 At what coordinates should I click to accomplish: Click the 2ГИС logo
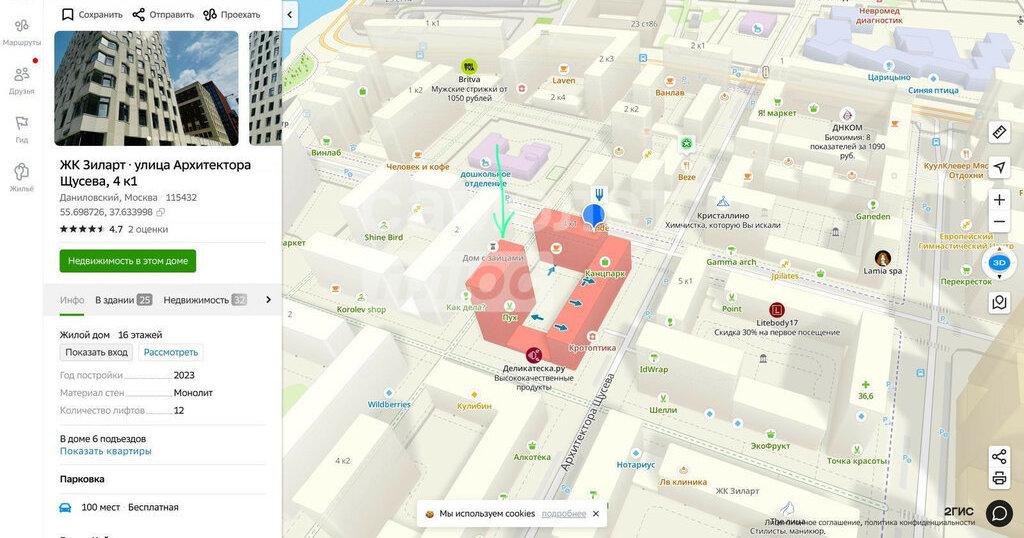(x=959, y=512)
